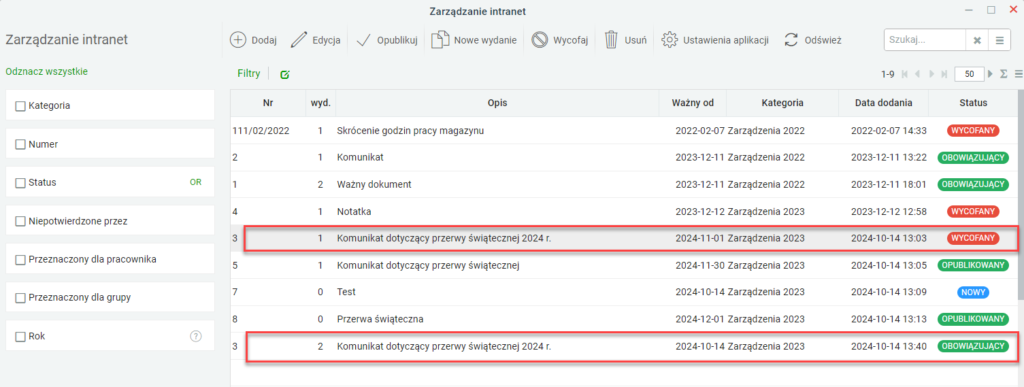Viewport: 1024px width, 387px height.
Task: Click help question mark beside Rok
Action: pos(195,337)
